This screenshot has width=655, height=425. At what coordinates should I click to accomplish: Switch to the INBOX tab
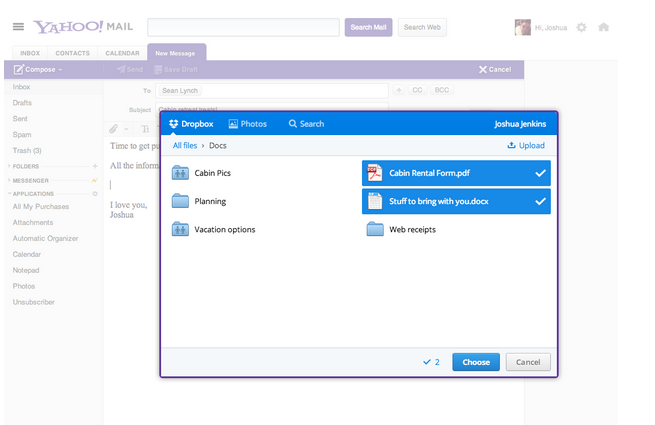click(x=30, y=53)
